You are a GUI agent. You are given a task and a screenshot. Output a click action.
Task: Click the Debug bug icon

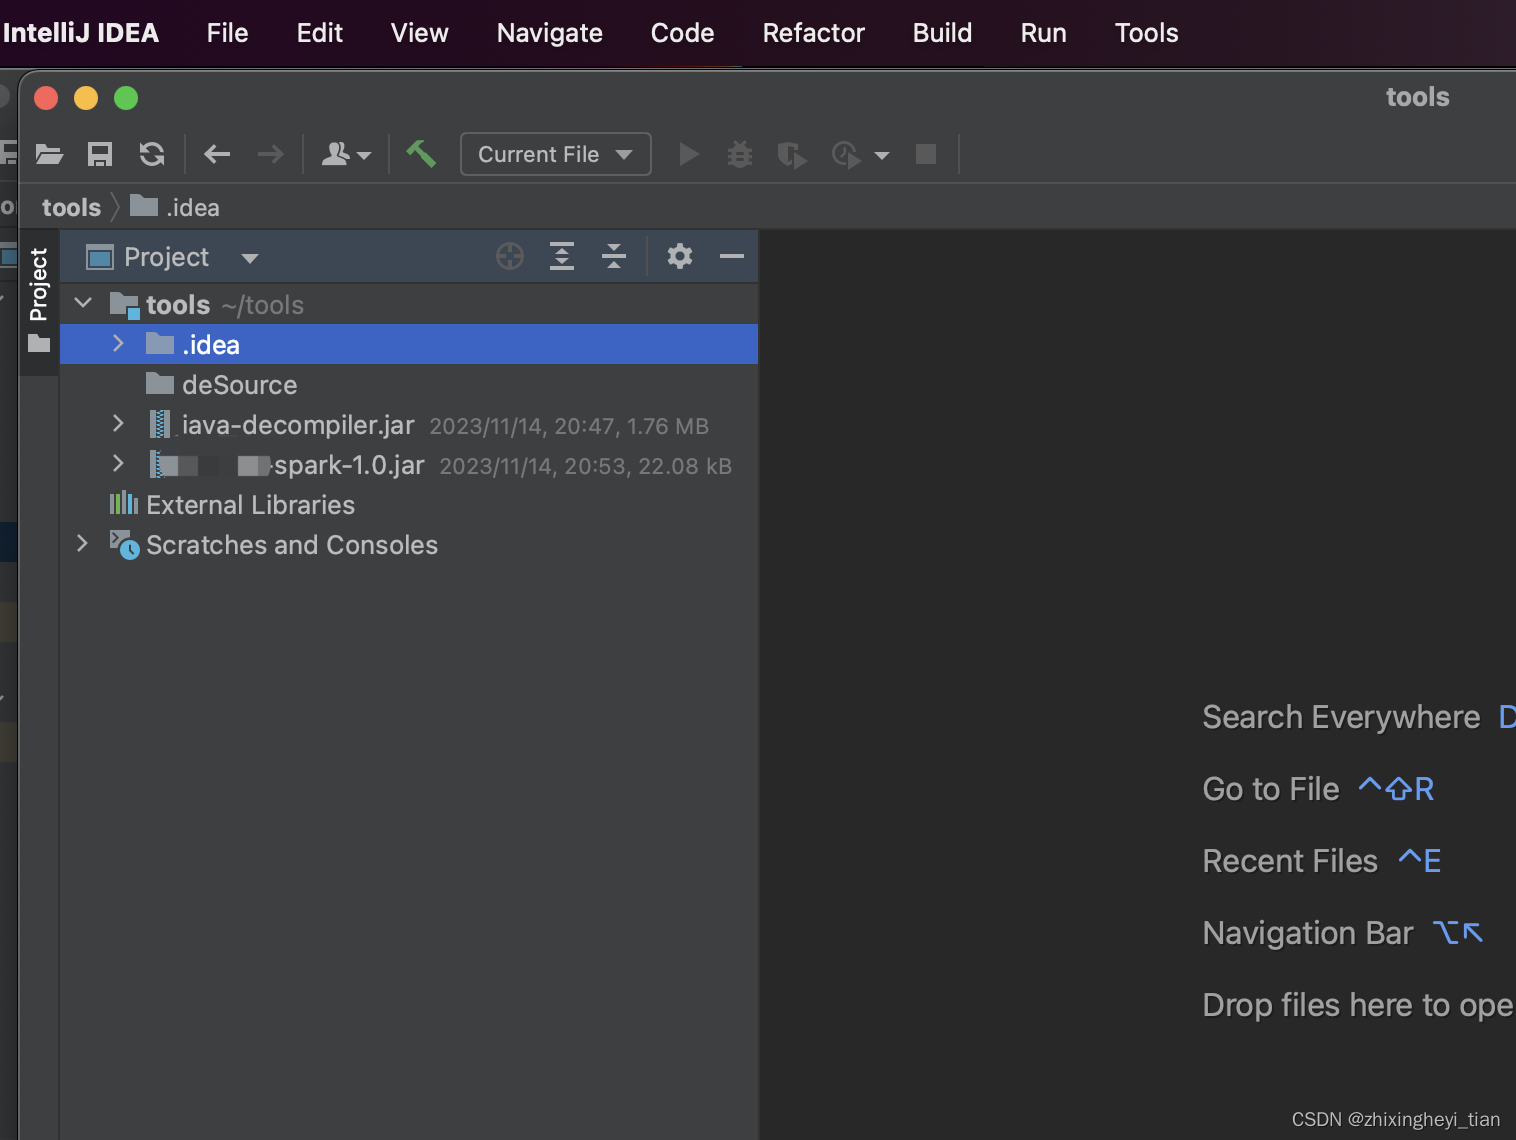(x=740, y=154)
